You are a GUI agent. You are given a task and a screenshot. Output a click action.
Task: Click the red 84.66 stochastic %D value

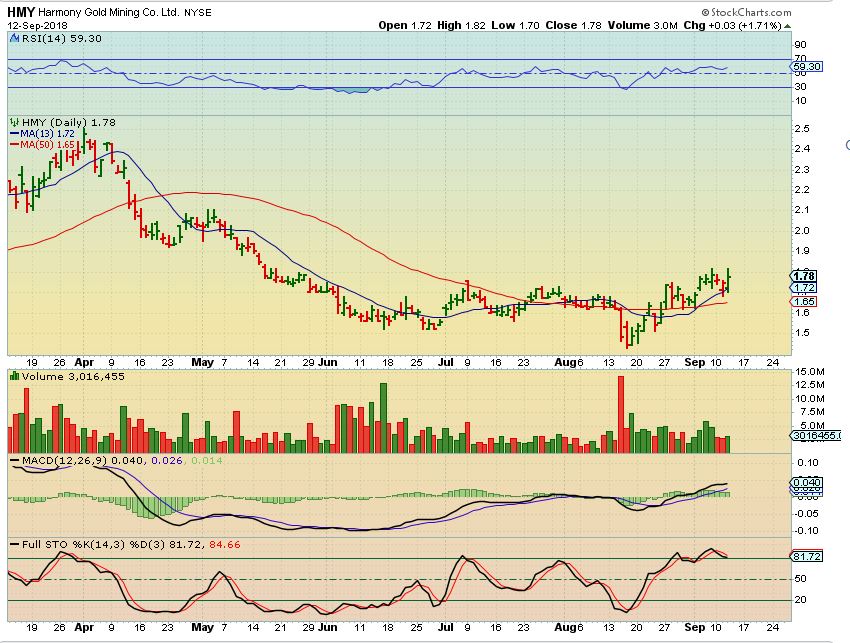[x=224, y=544]
